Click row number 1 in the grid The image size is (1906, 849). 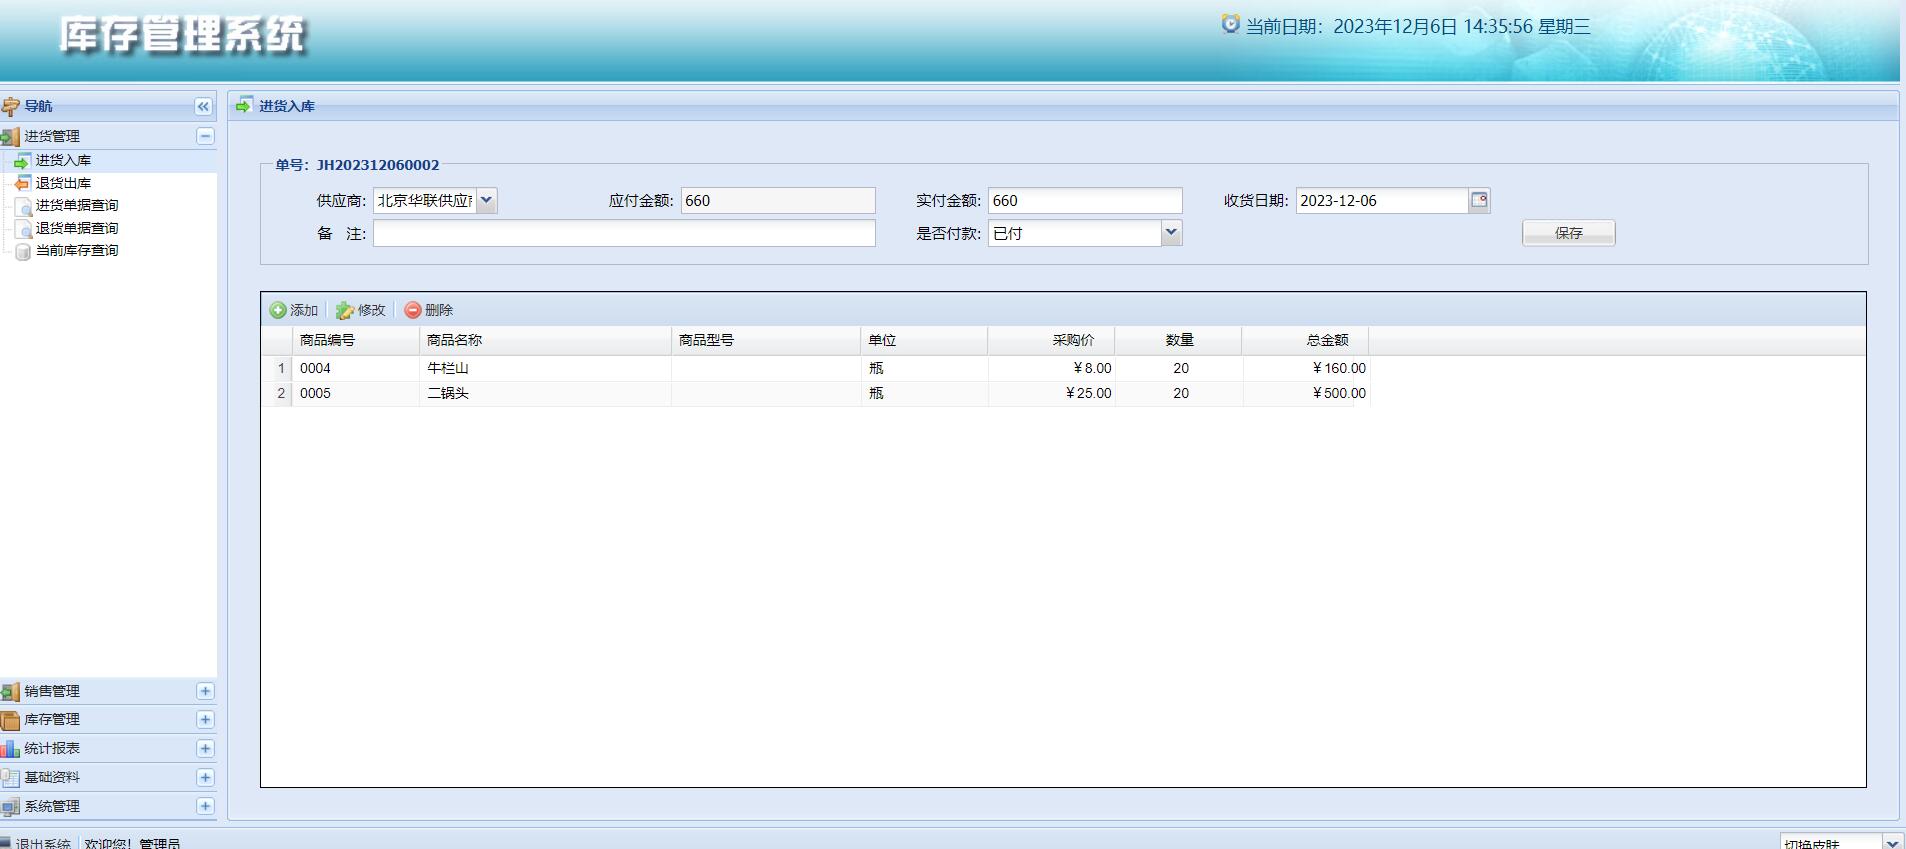coord(277,368)
